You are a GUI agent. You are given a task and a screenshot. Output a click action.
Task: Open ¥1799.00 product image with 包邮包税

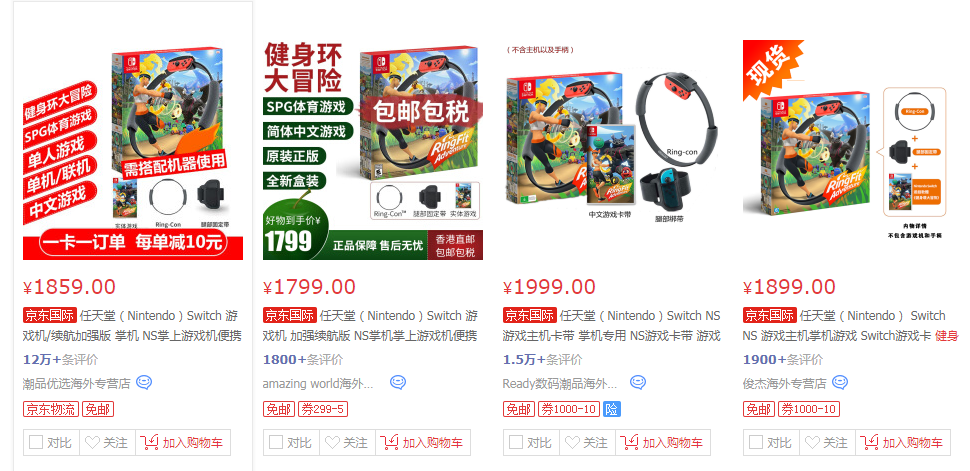372,150
